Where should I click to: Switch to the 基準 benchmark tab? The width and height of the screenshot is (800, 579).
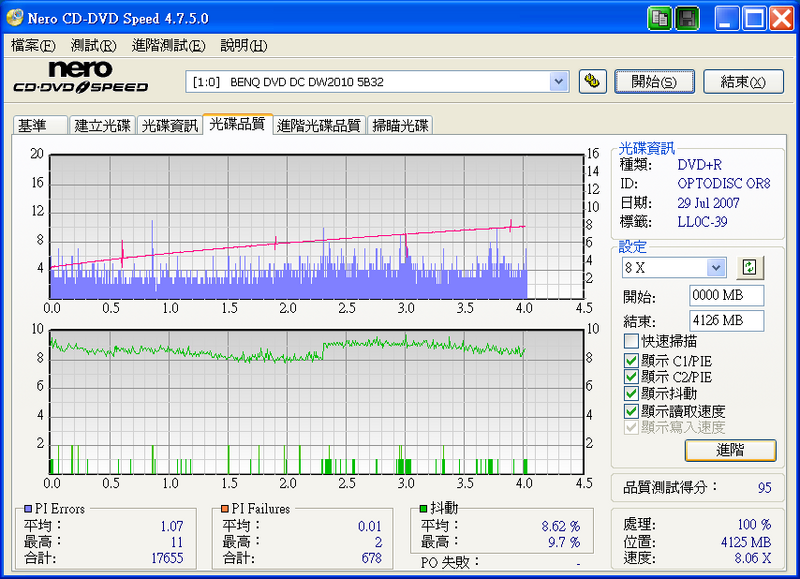[x=40, y=125]
